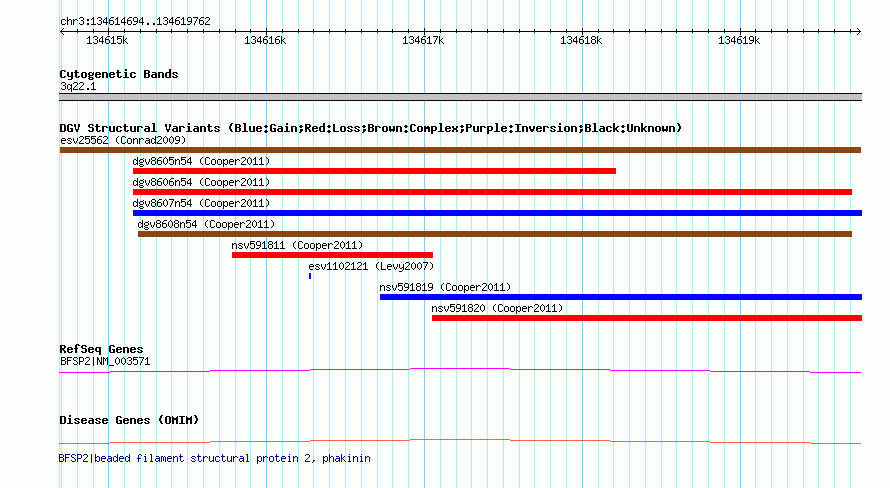The width and height of the screenshot is (890, 488).
Task: Open esv1102121 (Levy2007) variant label
Action: point(371,266)
